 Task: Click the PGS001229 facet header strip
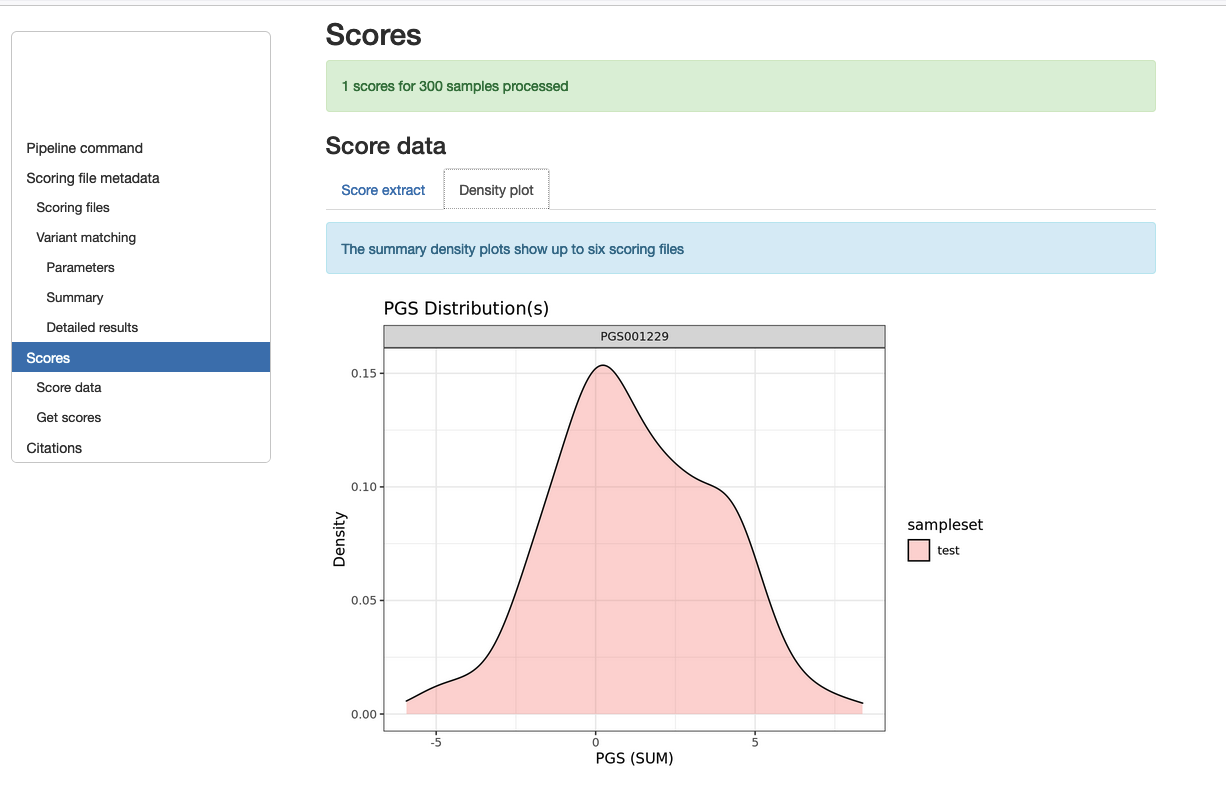(x=634, y=337)
